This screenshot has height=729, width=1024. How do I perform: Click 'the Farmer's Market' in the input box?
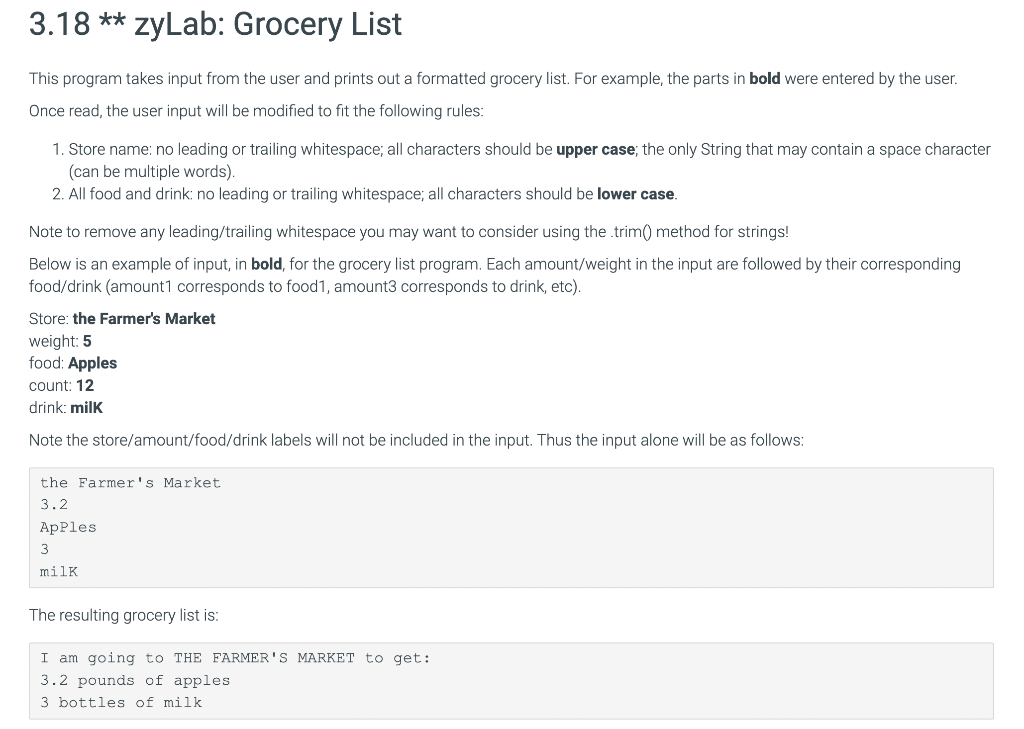(131, 483)
